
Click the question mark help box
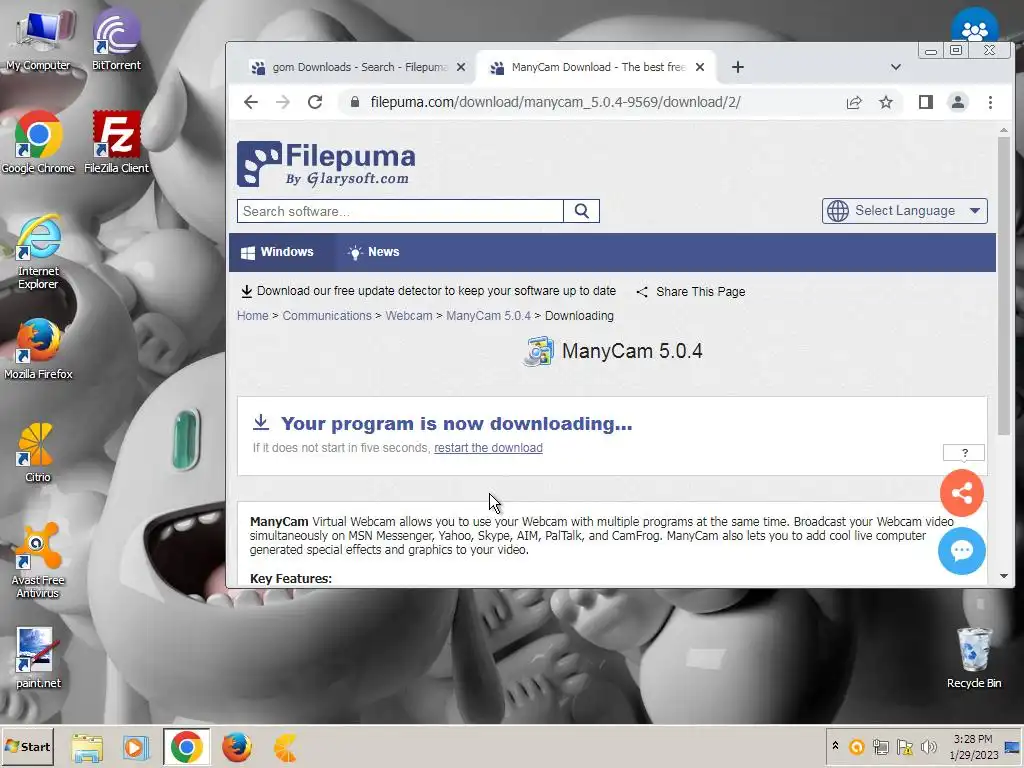coord(963,453)
